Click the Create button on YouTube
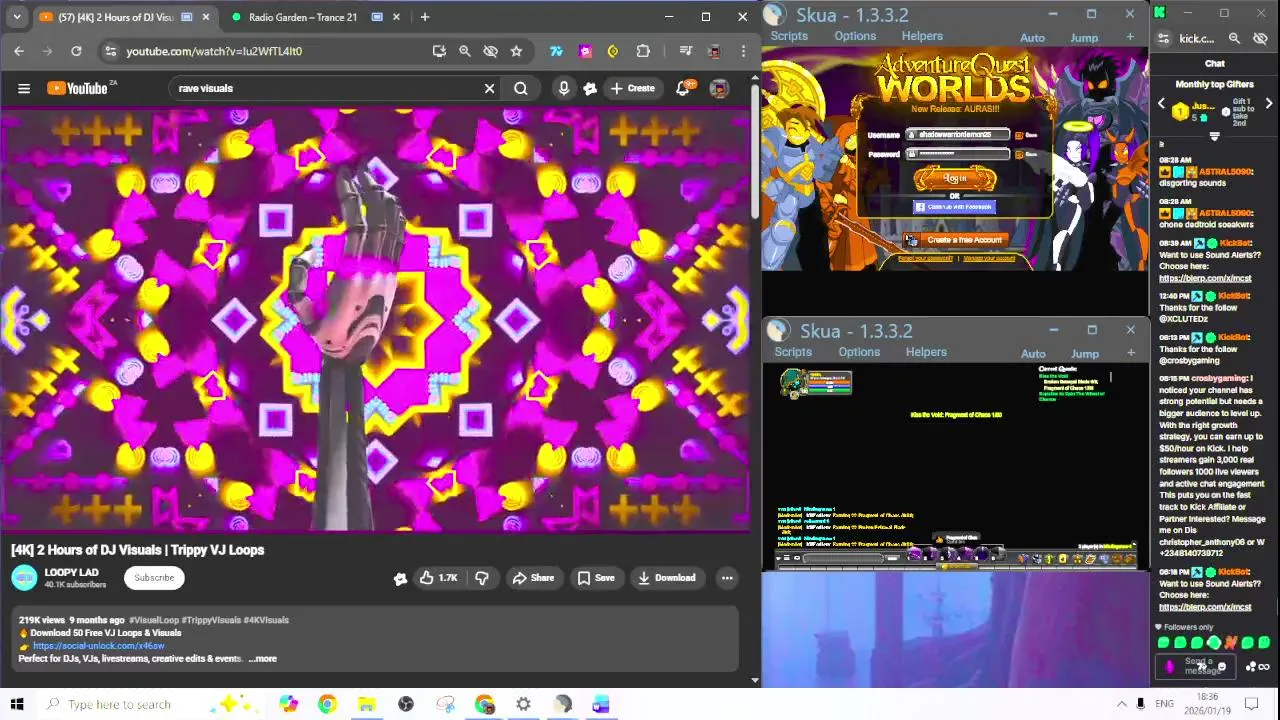This screenshot has width=1280, height=720. pyautogui.click(x=633, y=88)
